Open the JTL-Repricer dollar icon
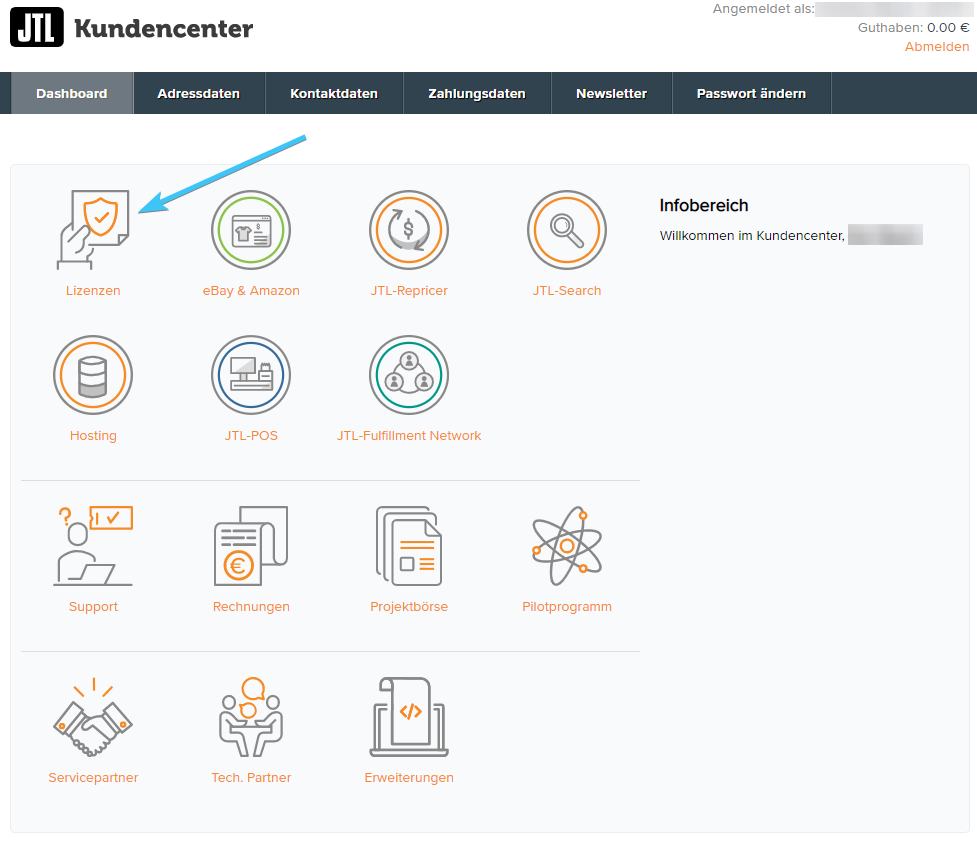 tap(409, 230)
